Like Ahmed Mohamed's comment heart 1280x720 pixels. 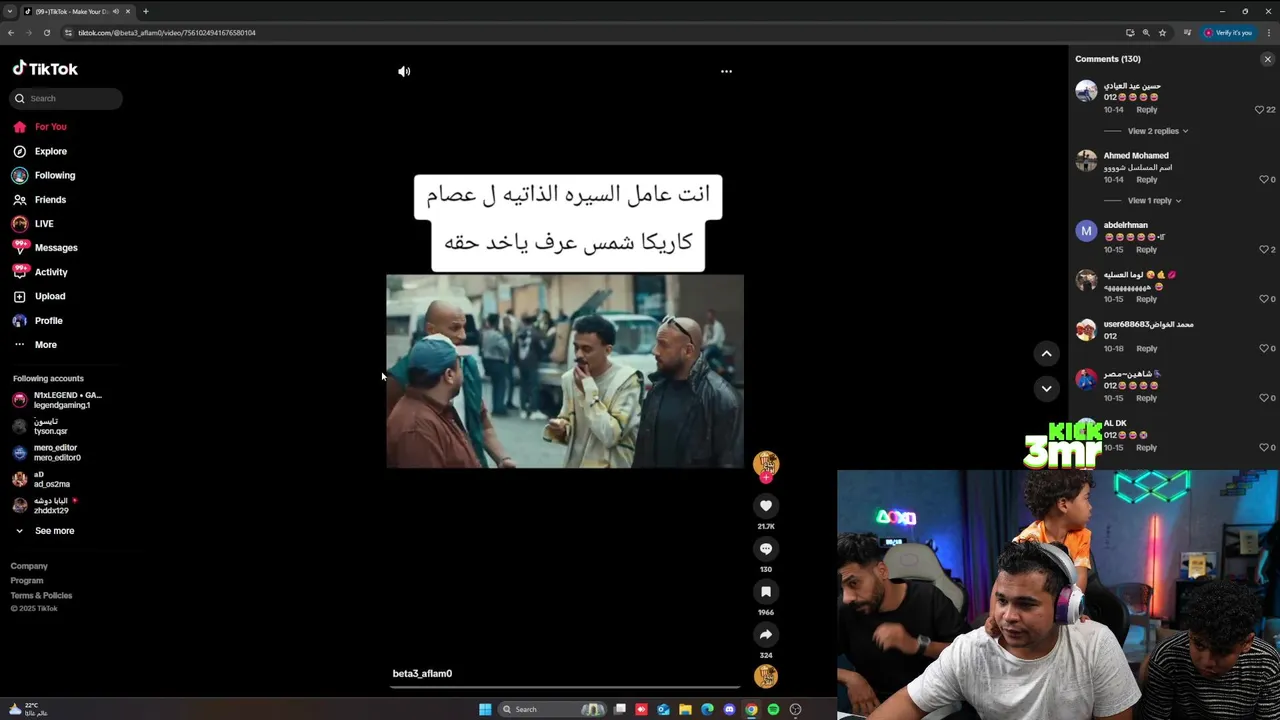click(1264, 180)
